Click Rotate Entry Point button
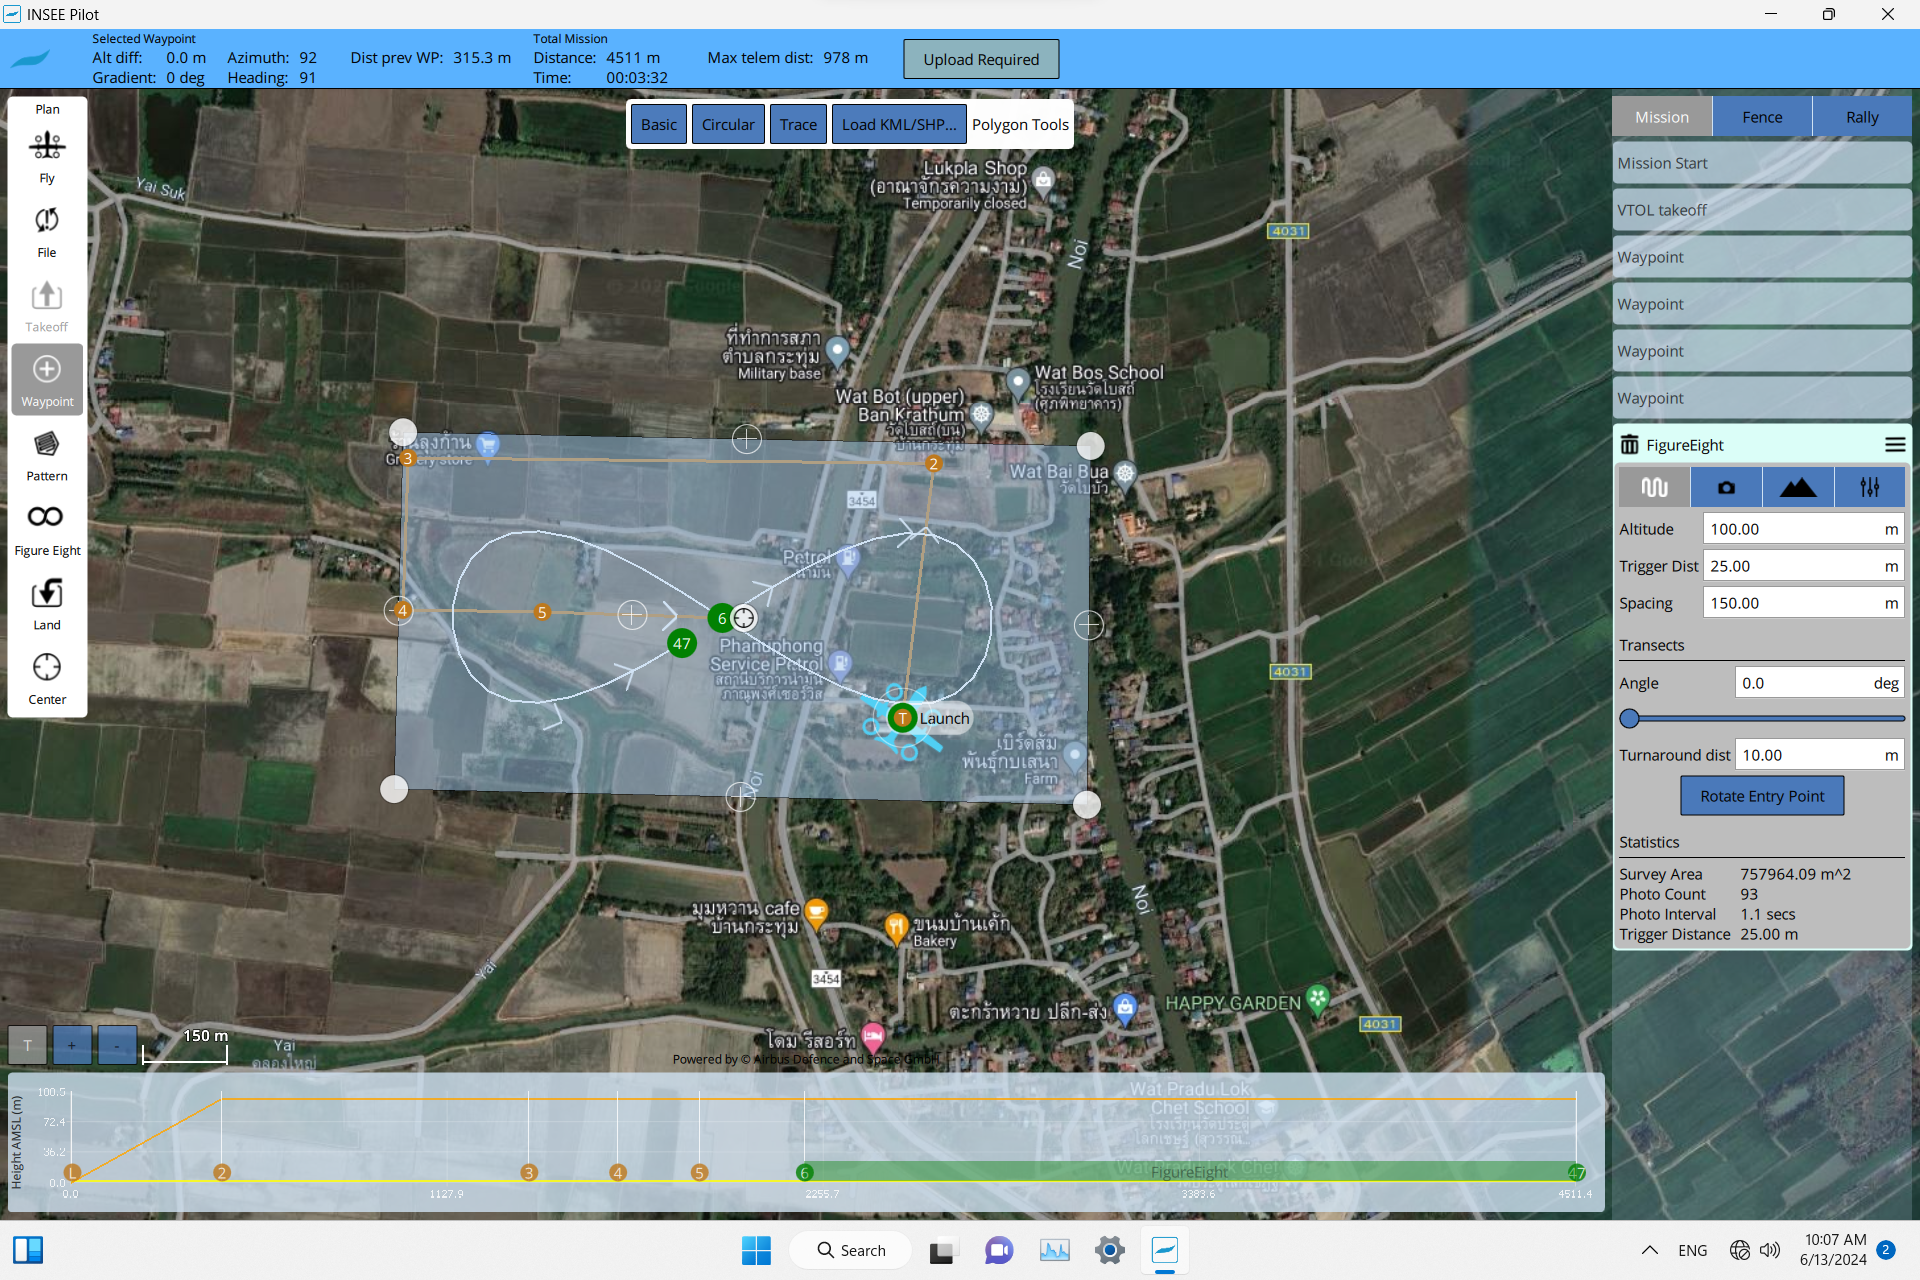Screen dimensions: 1920x1280 (x=1762, y=796)
